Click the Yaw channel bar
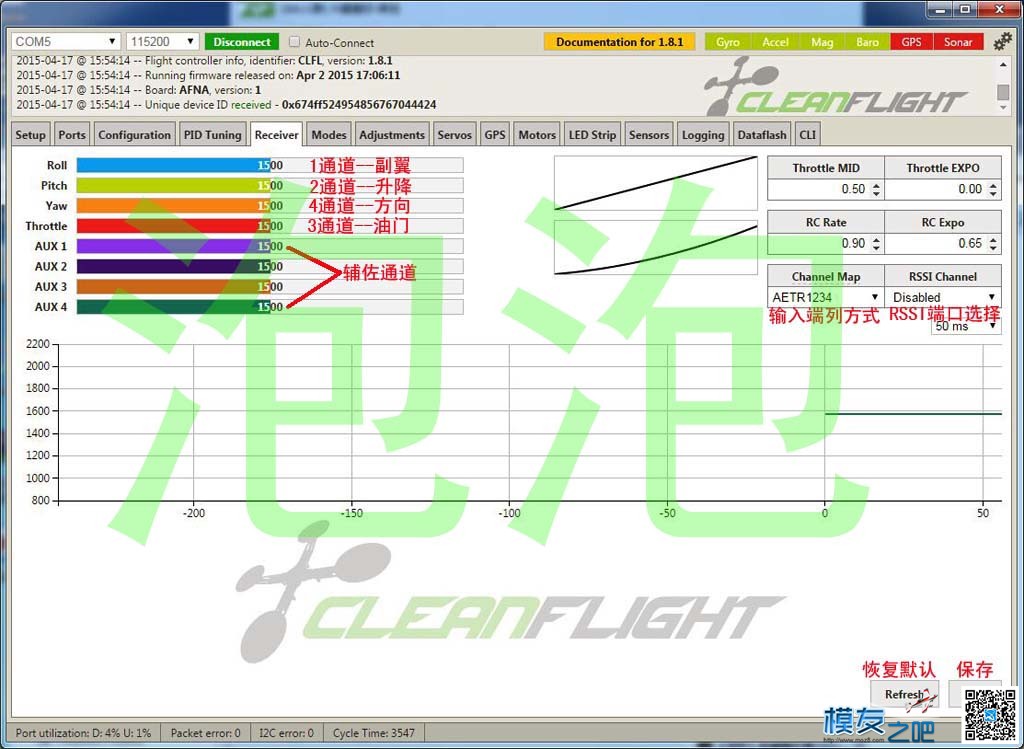 pyautogui.click(x=270, y=206)
